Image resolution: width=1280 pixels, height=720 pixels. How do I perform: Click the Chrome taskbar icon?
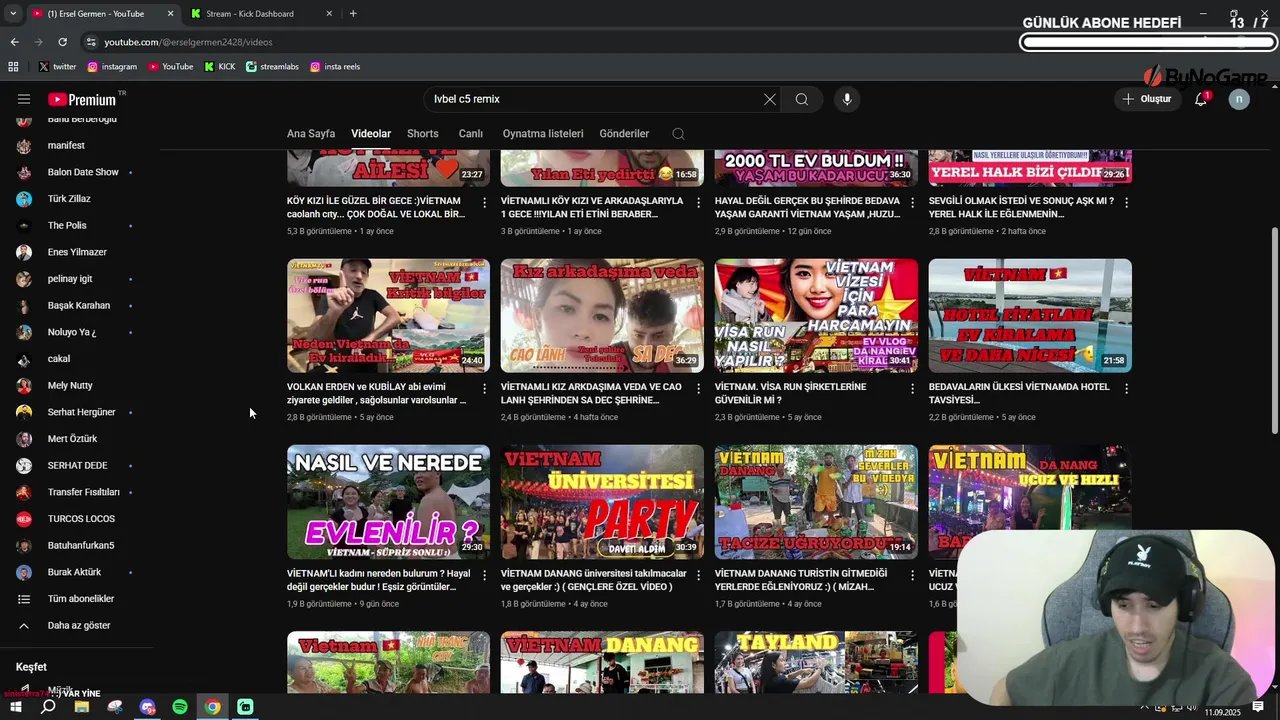point(213,707)
